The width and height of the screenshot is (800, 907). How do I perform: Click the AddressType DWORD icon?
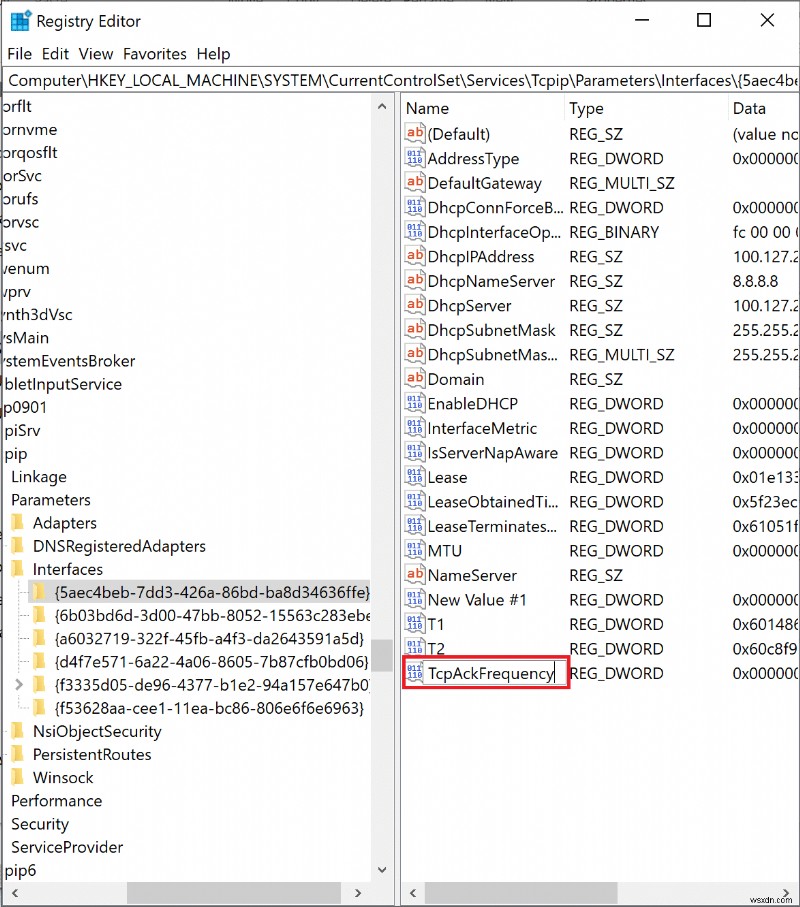click(415, 158)
